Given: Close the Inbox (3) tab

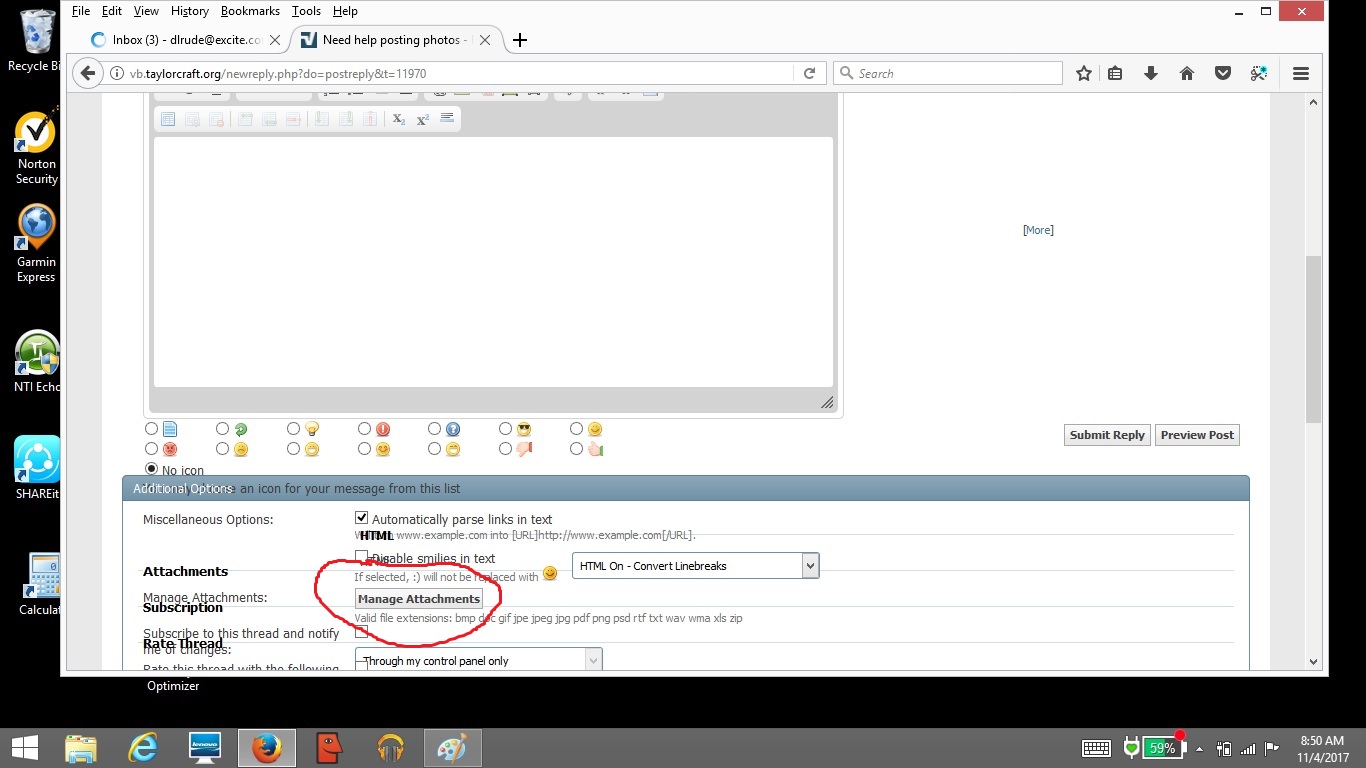Looking at the screenshot, I should click(x=275, y=40).
